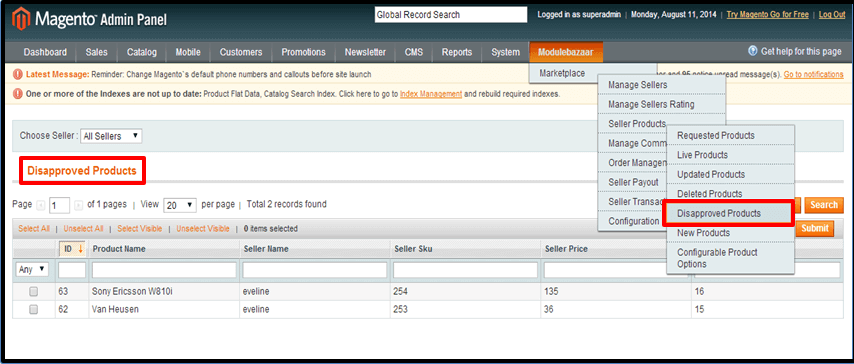Click Go to notifications link

click(813, 74)
